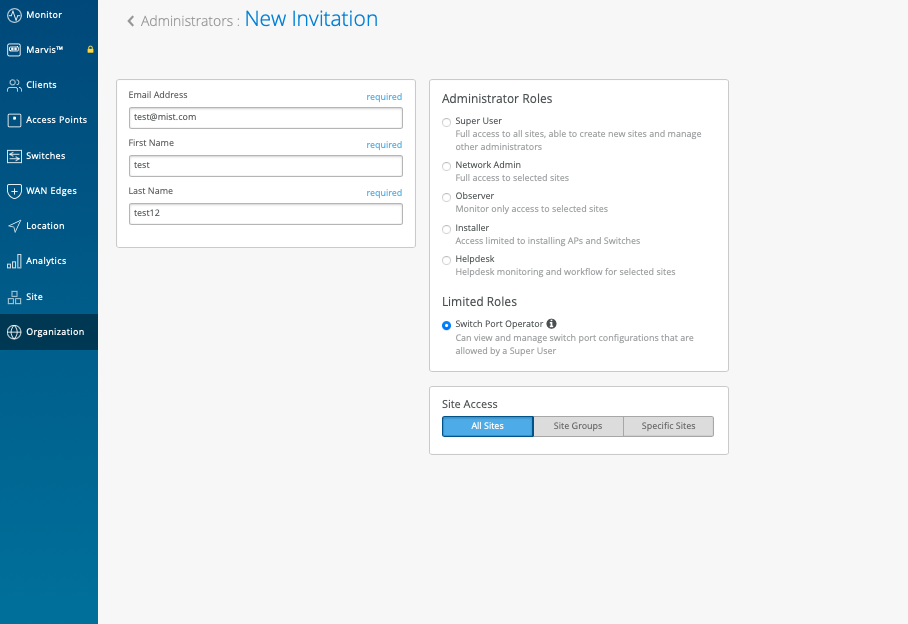Open Analytics bar chart icon
908x624 pixels.
(14, 261)
